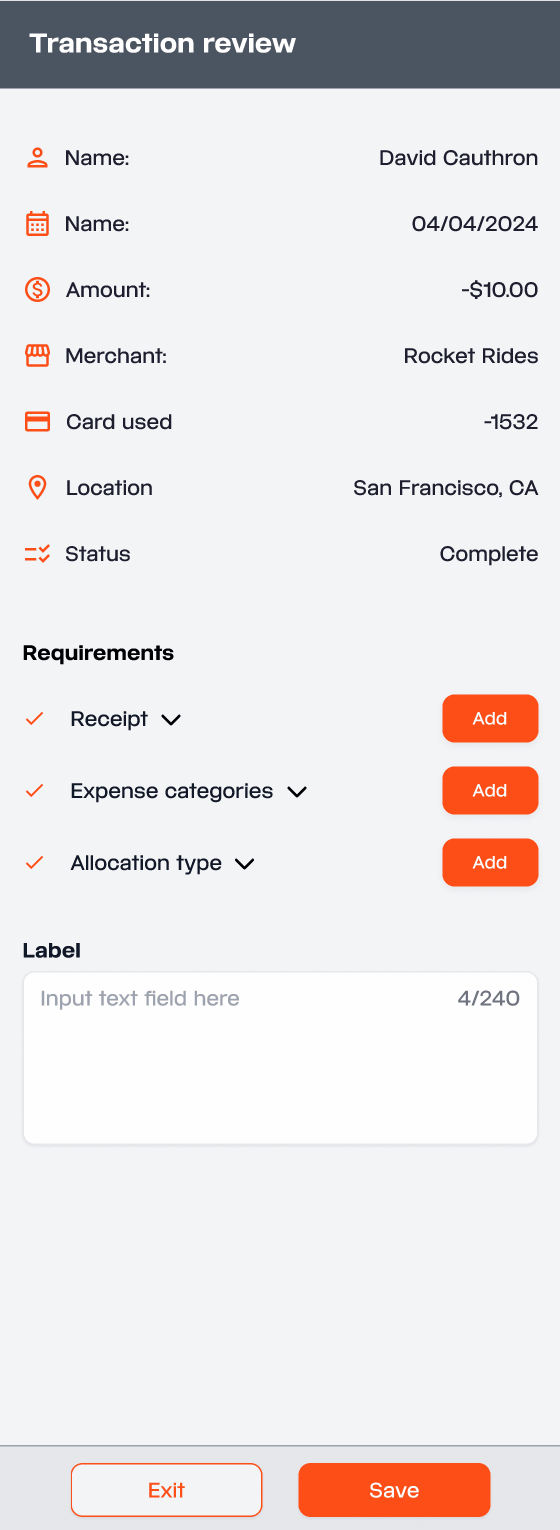Click the calendar icon beside the date
Screen dimensions: 560x1530
point(37,224)
